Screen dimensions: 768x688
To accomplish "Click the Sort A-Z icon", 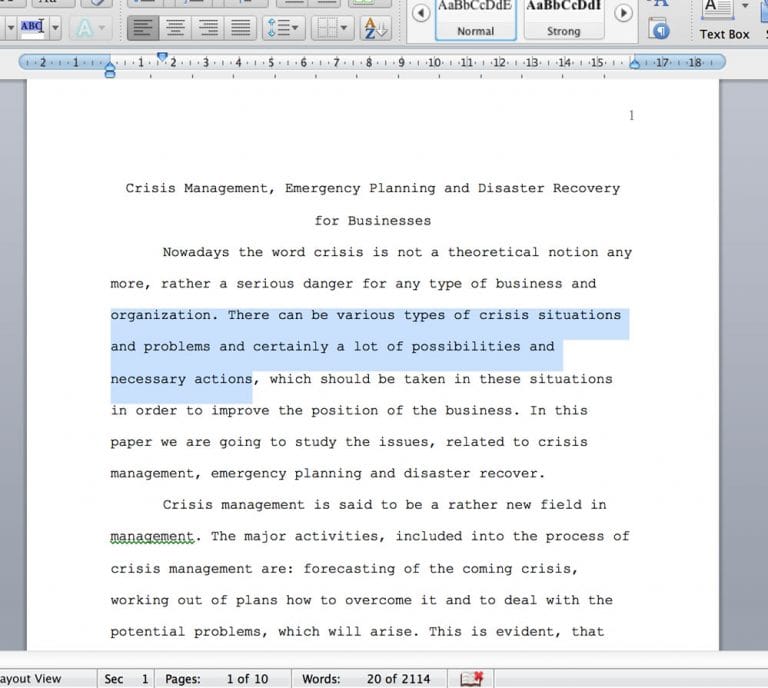I will [376, 28].
